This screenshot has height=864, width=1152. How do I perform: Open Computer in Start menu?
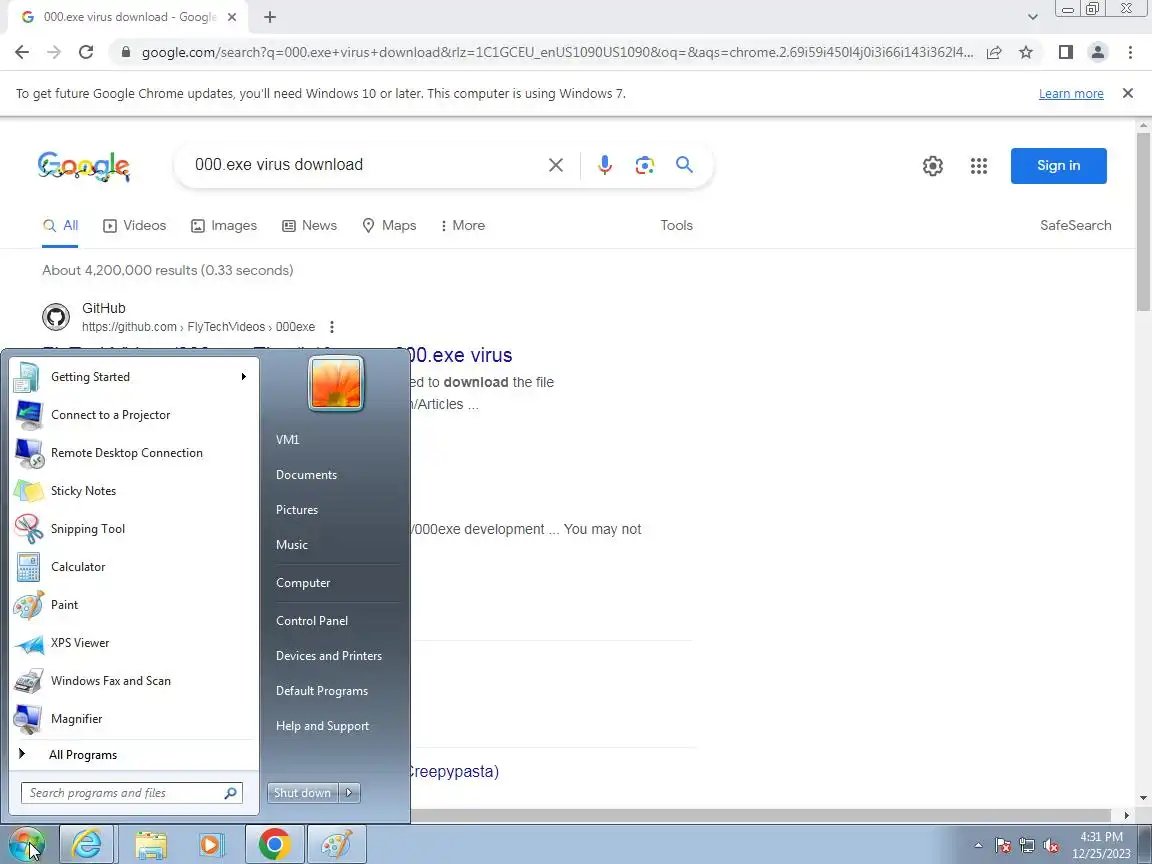[303, 583]
